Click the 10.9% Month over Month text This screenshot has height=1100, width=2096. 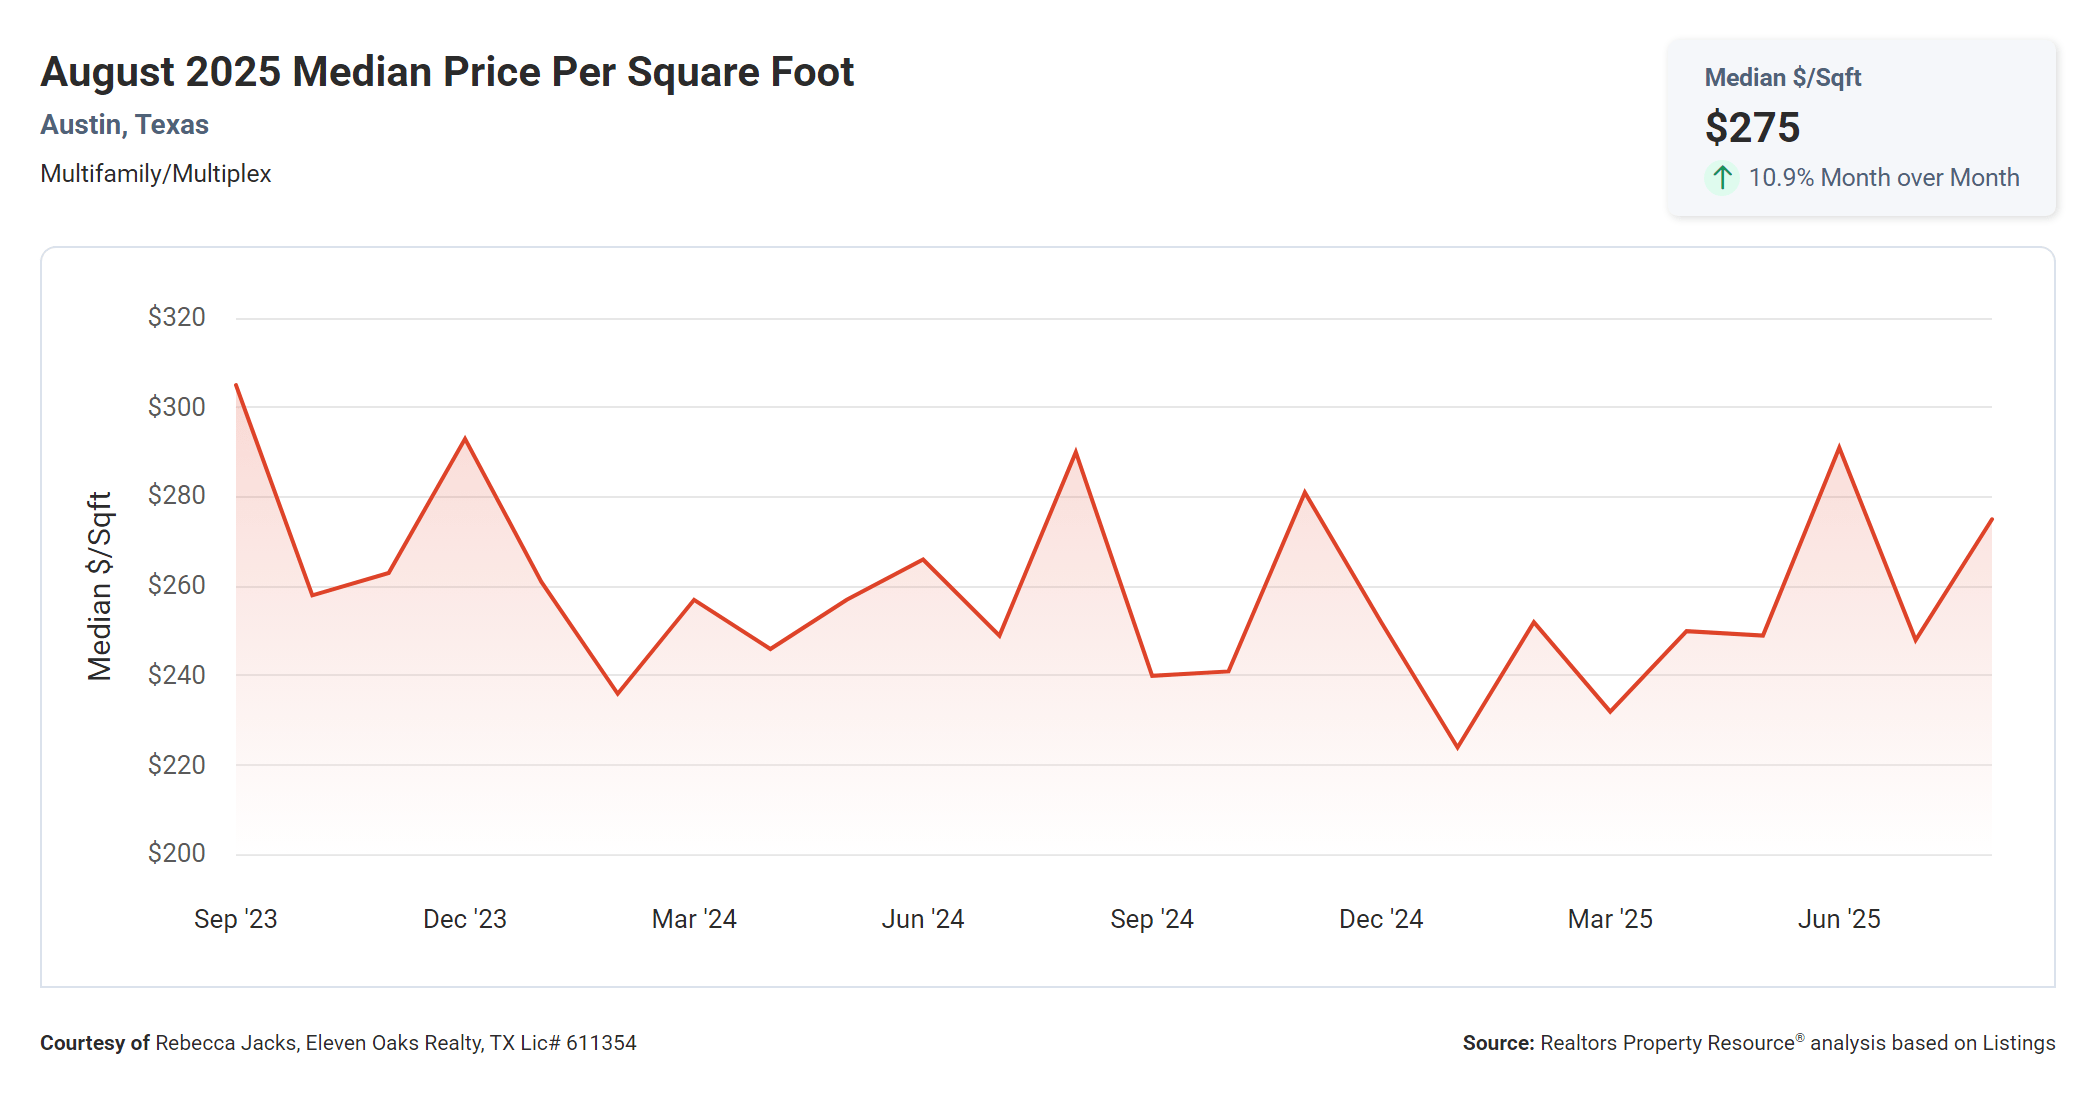pos(1883,178)
